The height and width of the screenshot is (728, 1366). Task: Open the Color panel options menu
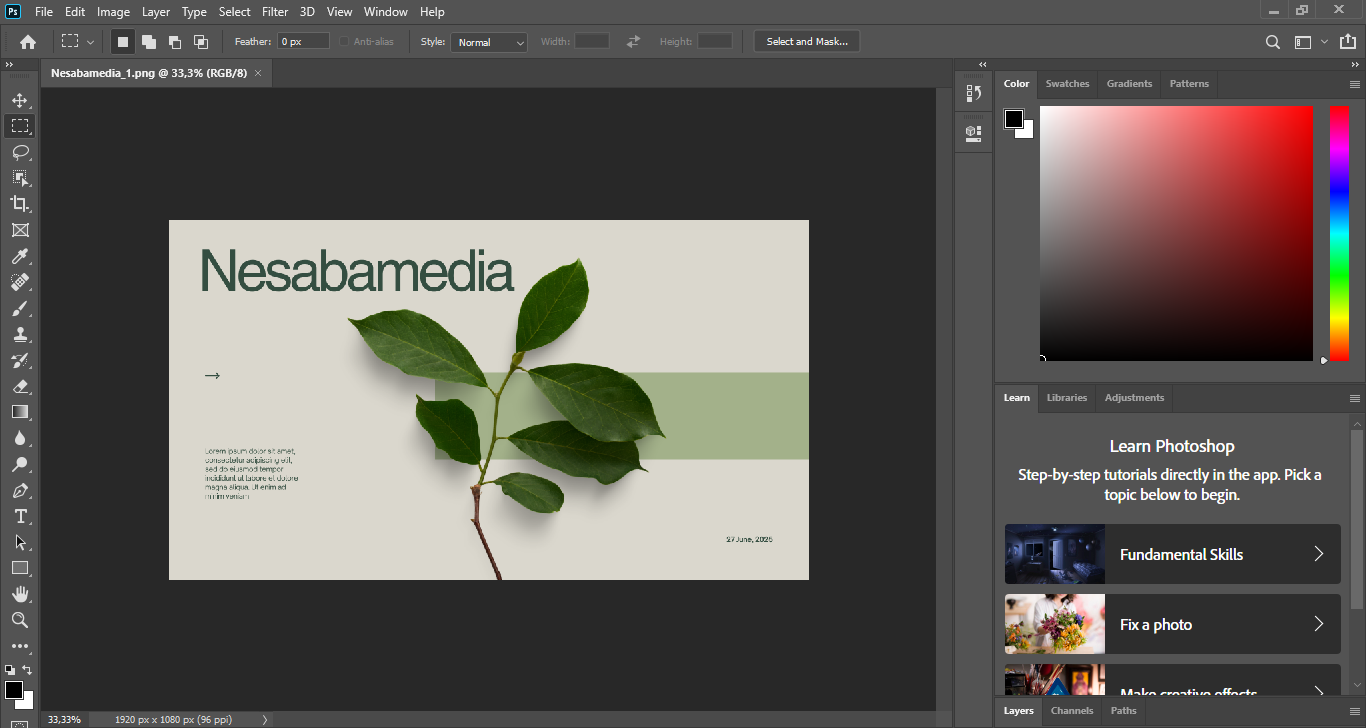click(1355, 84)
